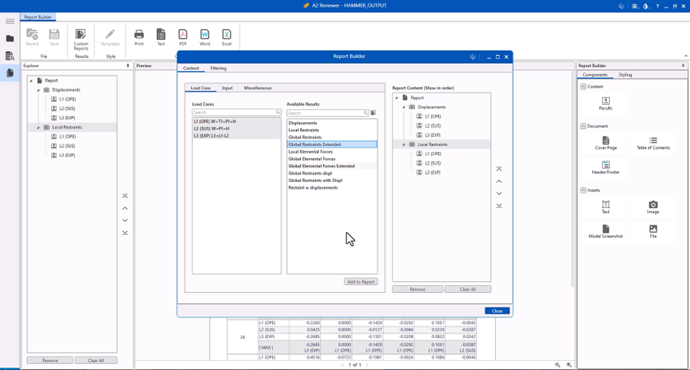The height and width of the screenshot is (370, 690).
Task: Insert a Header/Footer component
Action: click(x=606, y=168)
